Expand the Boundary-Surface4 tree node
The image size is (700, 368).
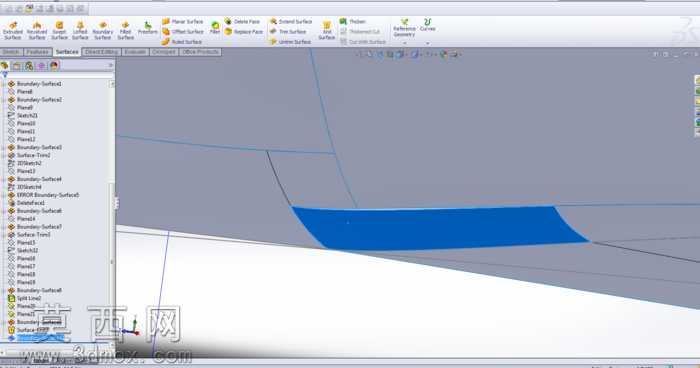click(x=4, y=180)
